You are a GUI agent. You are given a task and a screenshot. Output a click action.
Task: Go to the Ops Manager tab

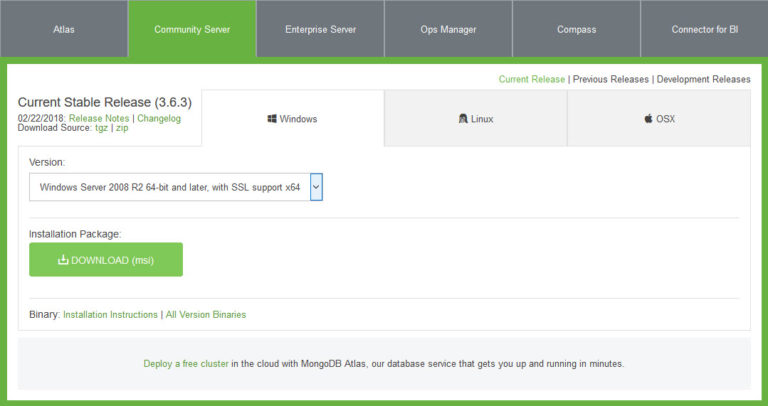(x=448, y=29)
